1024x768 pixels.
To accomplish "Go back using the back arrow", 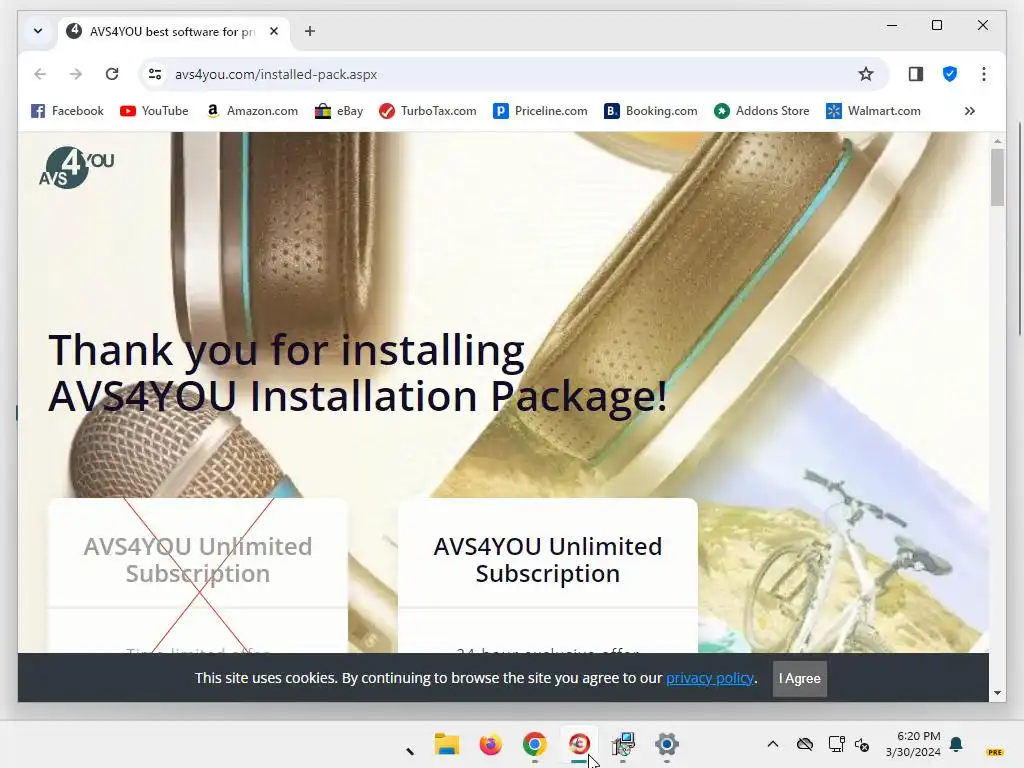I will [40, 74].
